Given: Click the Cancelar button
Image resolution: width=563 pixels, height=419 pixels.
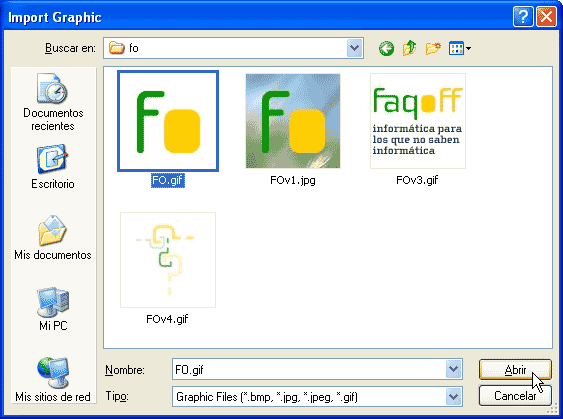Looking at the screenshot, I should coord(515,396).
